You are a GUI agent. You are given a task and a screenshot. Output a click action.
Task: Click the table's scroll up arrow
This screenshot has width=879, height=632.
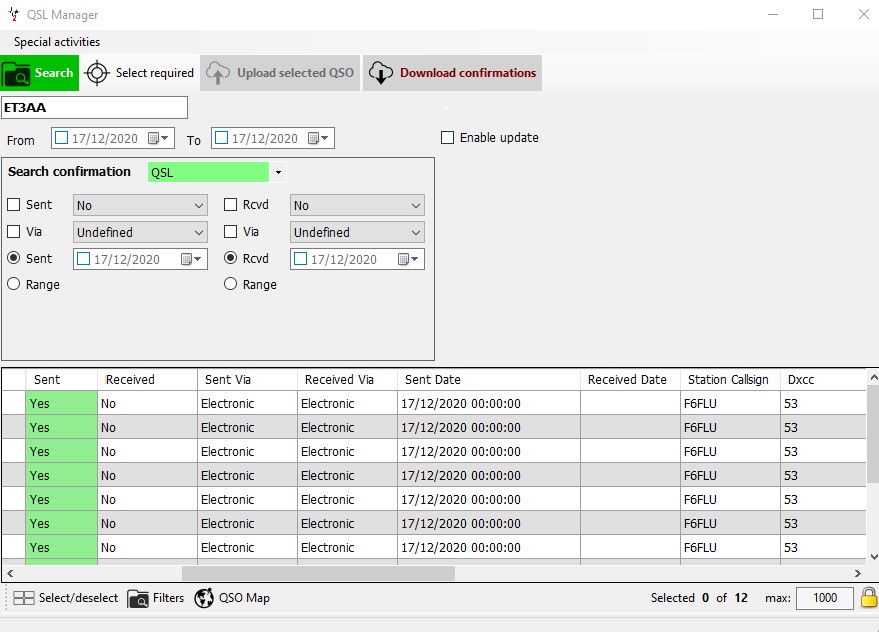(873, 378)
